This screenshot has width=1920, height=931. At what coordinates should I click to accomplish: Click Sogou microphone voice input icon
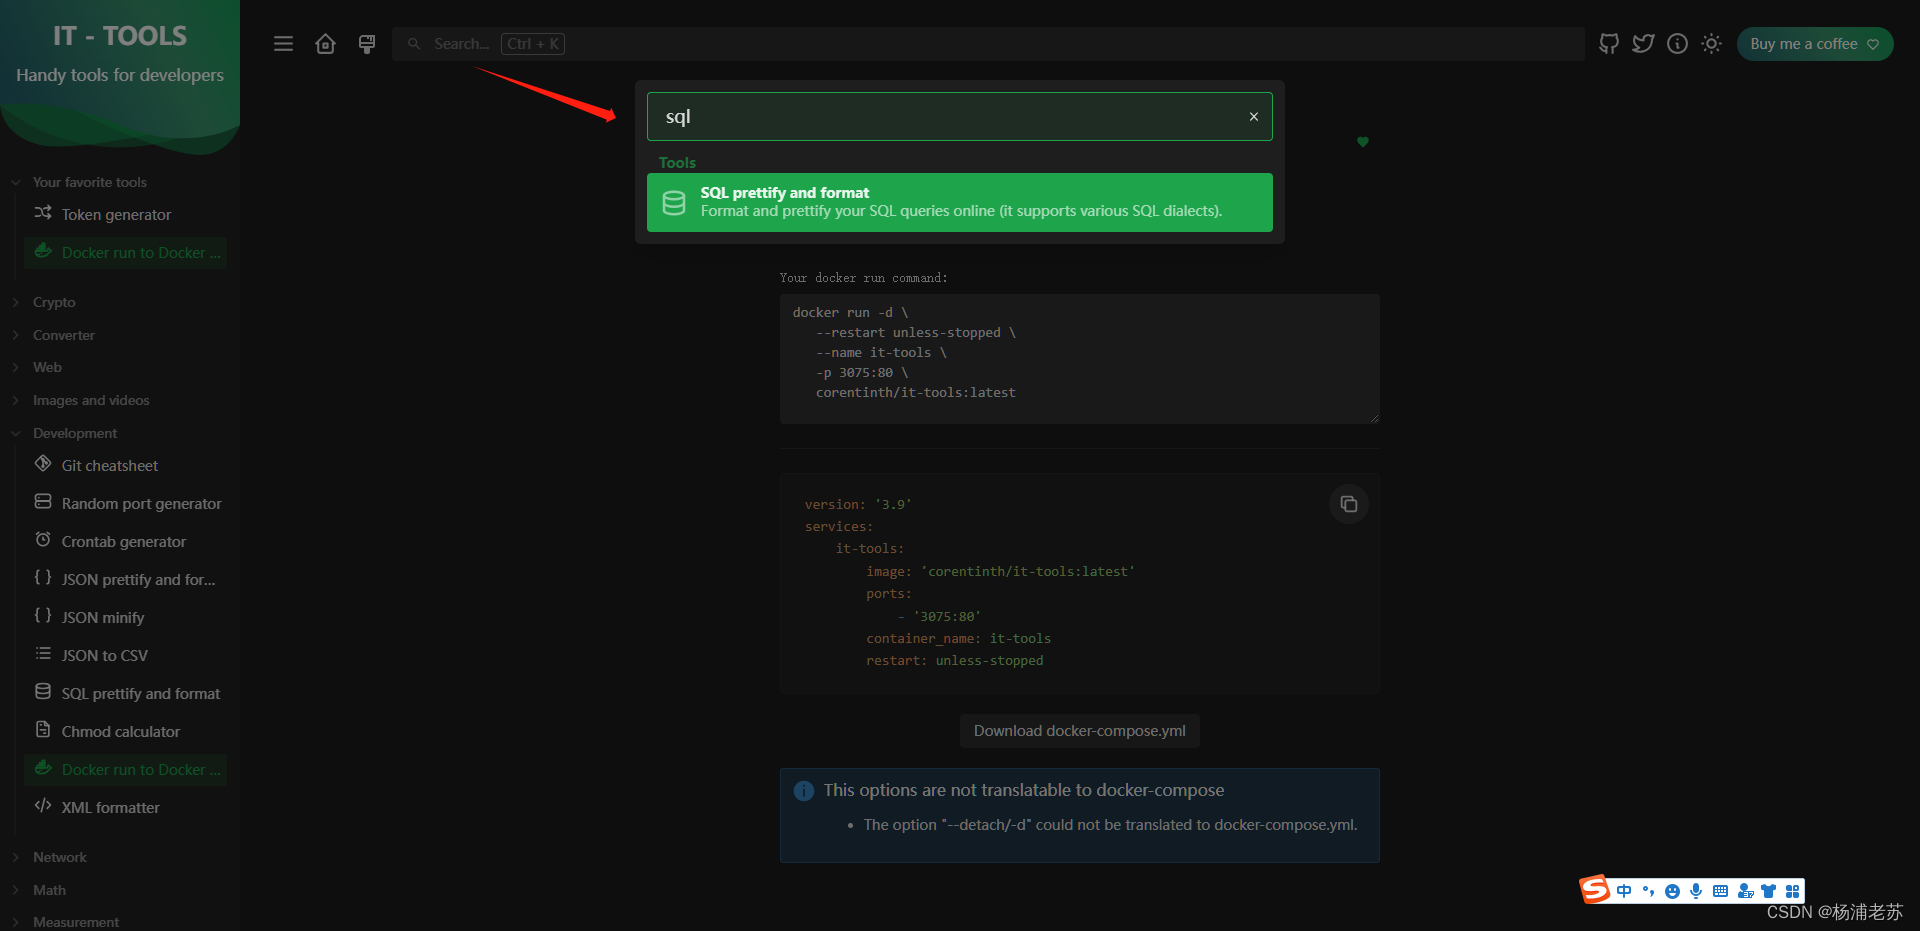point(1696,891)
